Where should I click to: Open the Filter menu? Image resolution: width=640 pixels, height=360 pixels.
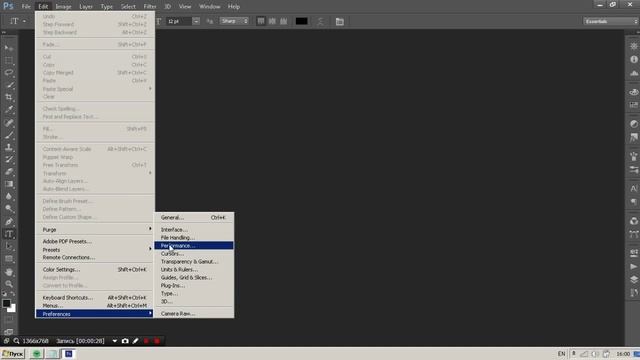150,7
